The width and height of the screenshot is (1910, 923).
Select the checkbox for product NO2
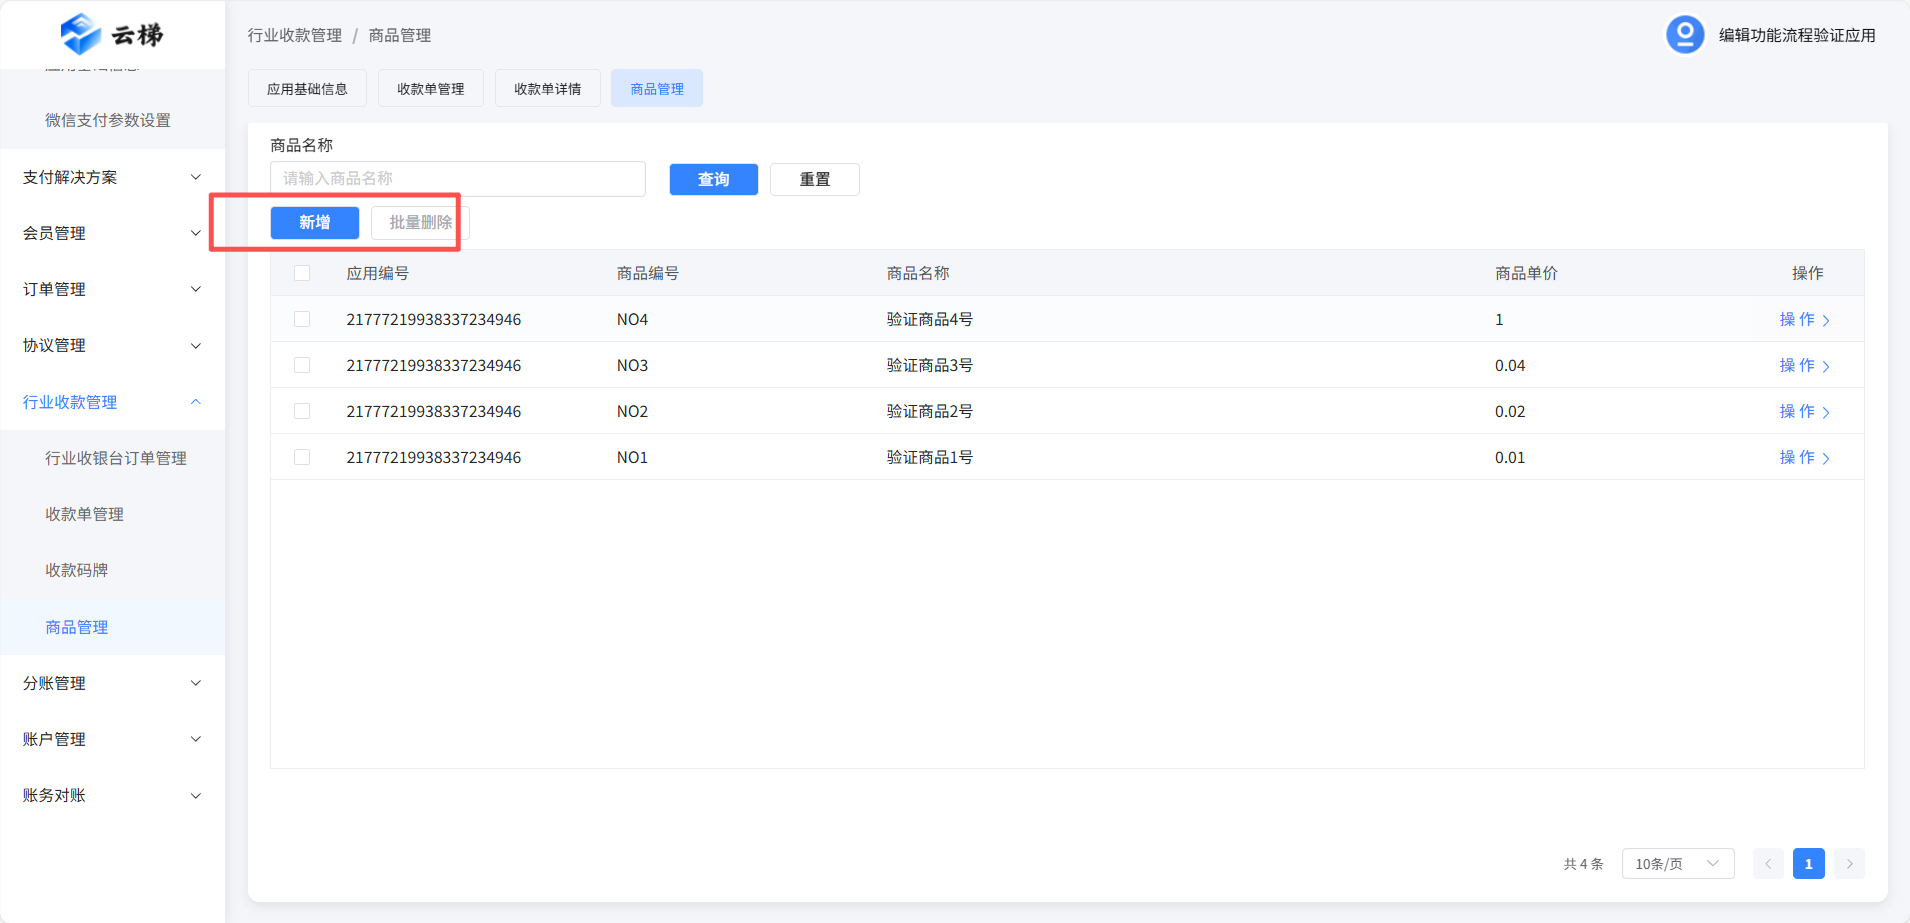302,412
